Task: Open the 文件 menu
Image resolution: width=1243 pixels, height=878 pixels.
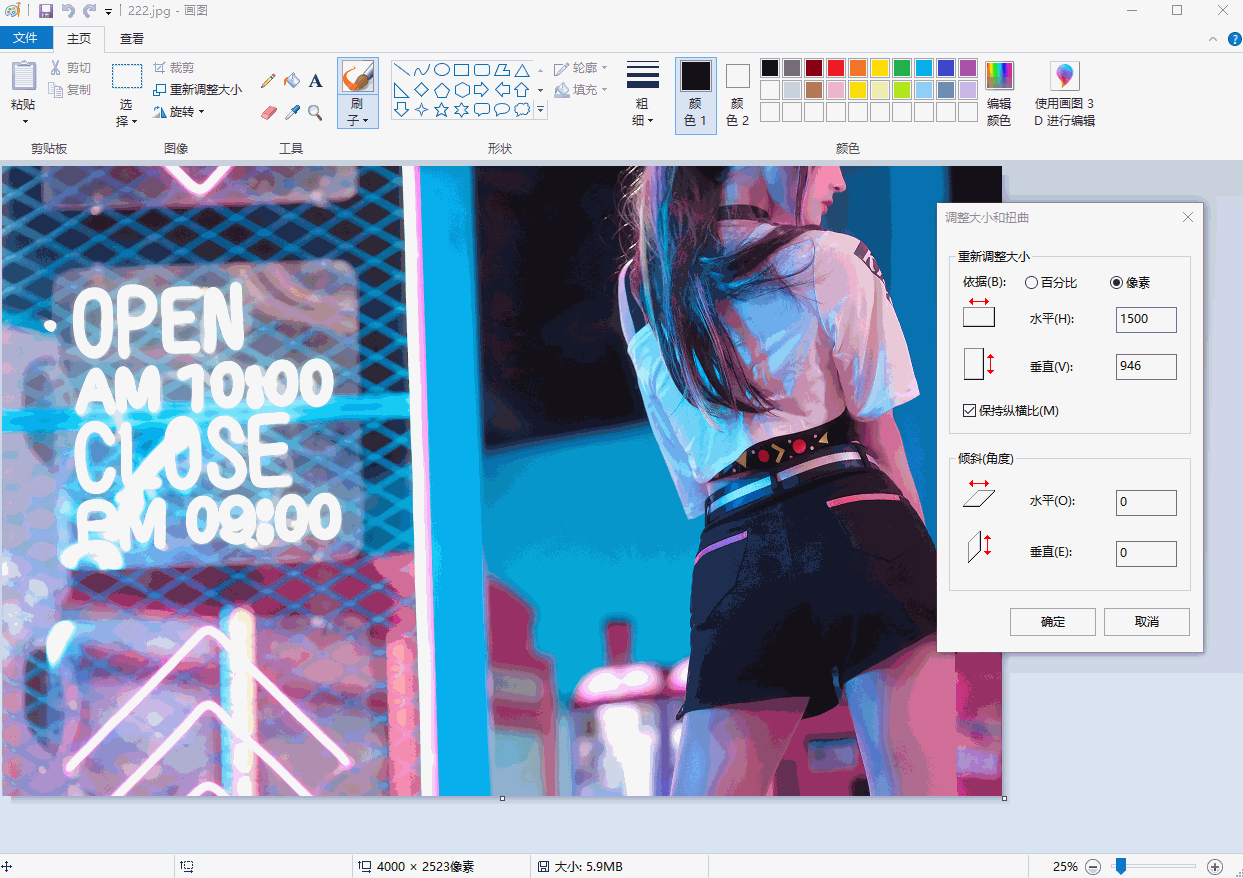Action: pos(25,38)
